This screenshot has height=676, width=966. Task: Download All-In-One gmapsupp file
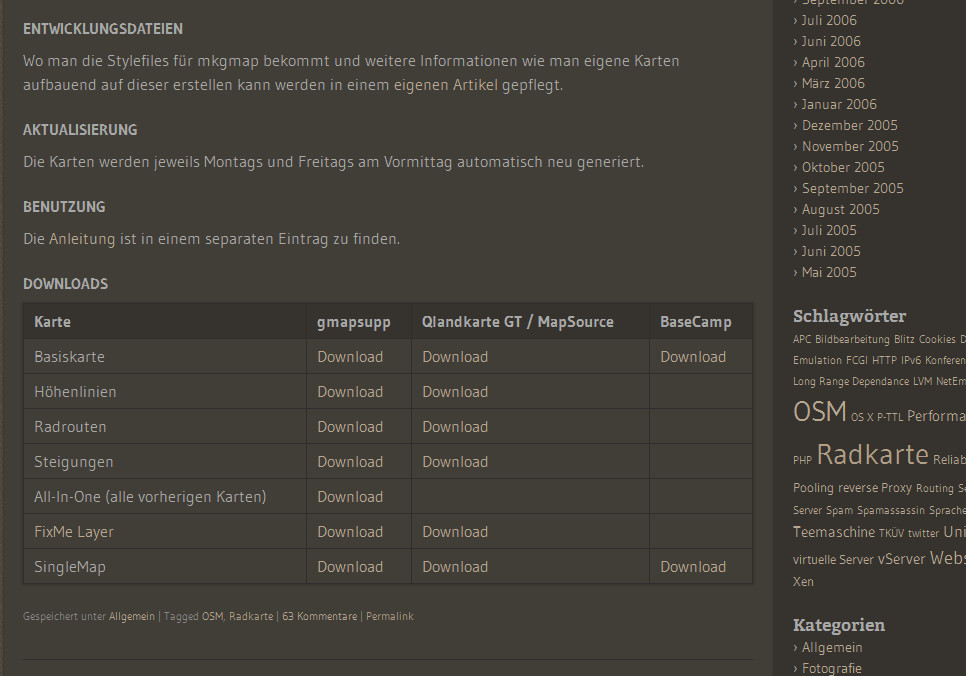350,497
